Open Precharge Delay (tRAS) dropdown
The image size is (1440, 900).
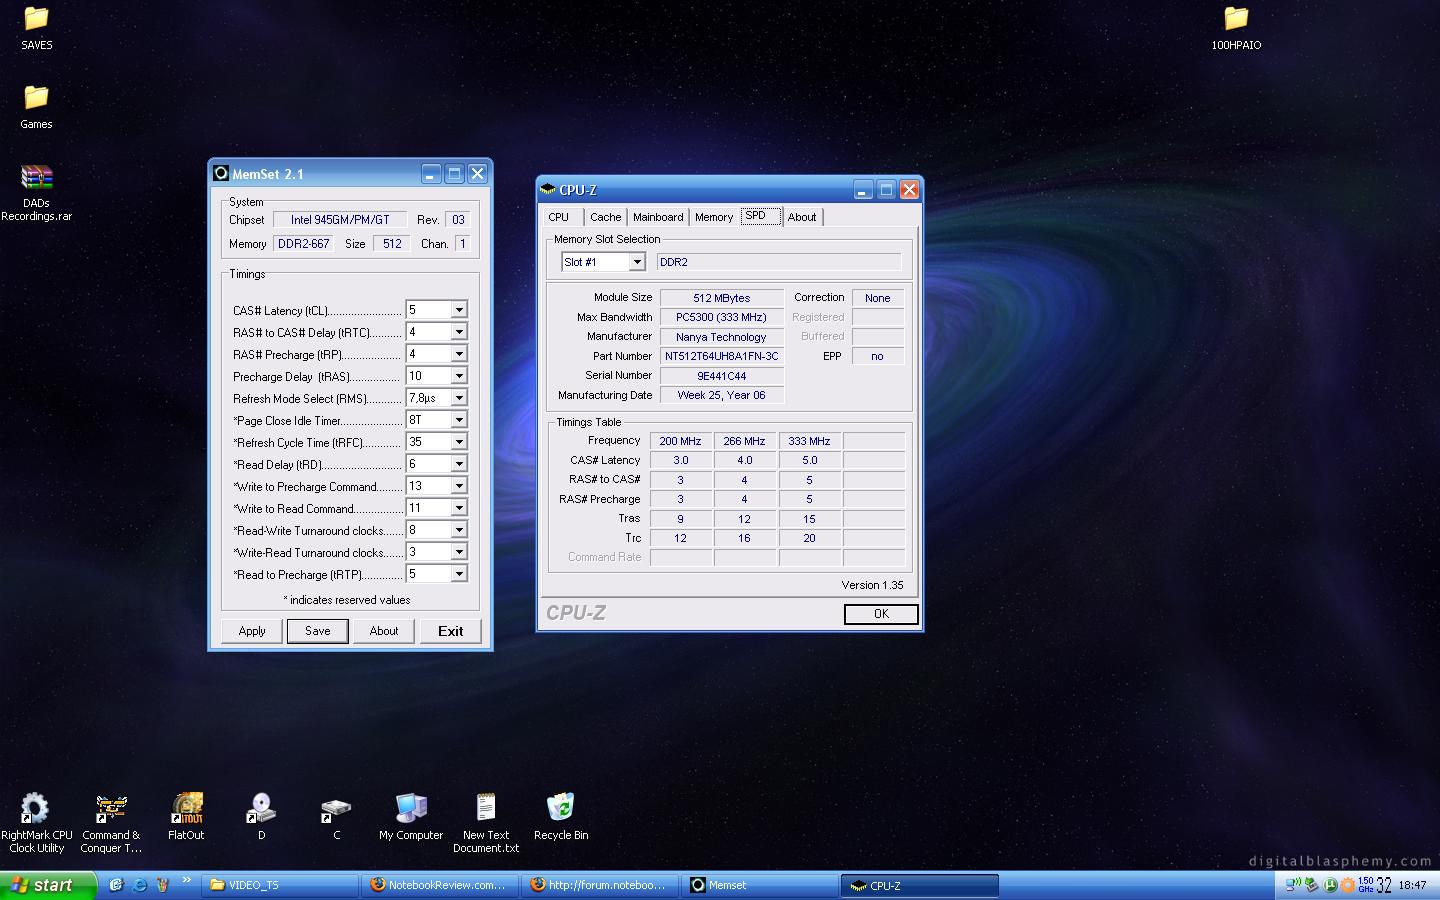tap(458, 376)
